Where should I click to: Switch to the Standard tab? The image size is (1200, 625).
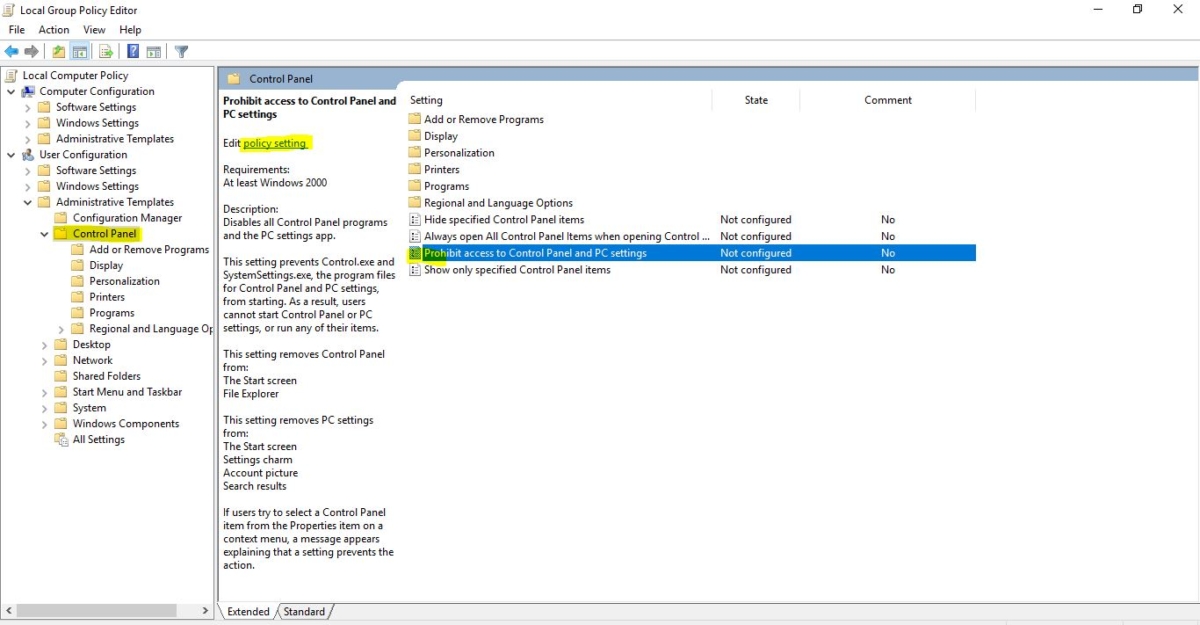point(304,611)
